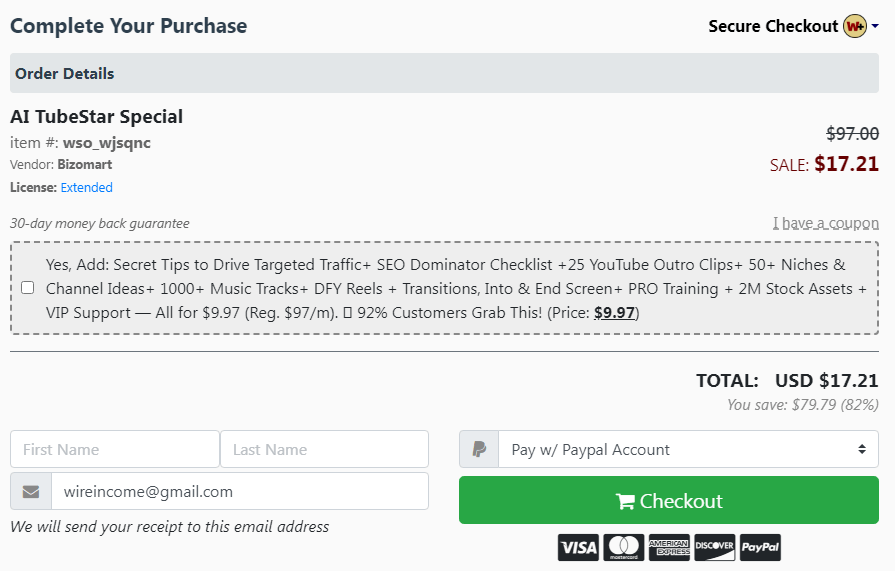Click the vendor name 'Bizomart'
This screenshot has height=571, width=895.
[x=84, y=164]
